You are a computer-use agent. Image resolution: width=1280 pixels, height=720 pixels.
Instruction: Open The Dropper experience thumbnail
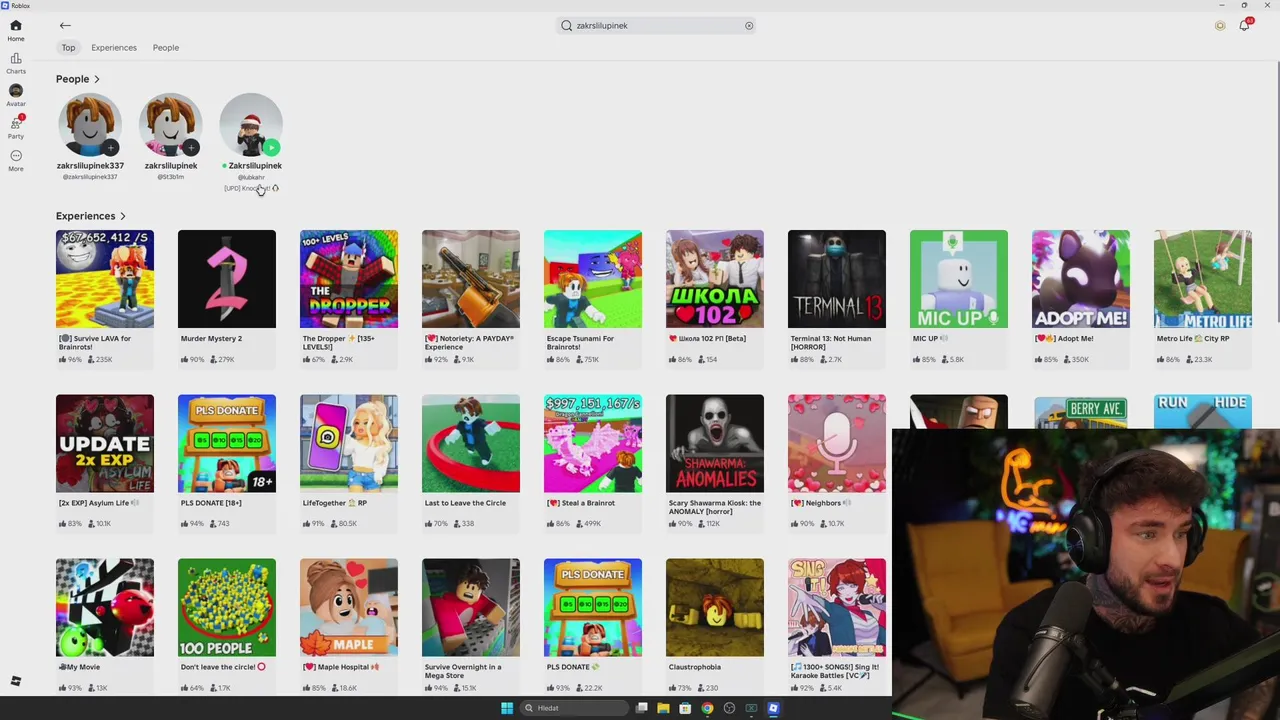point(349,279)
